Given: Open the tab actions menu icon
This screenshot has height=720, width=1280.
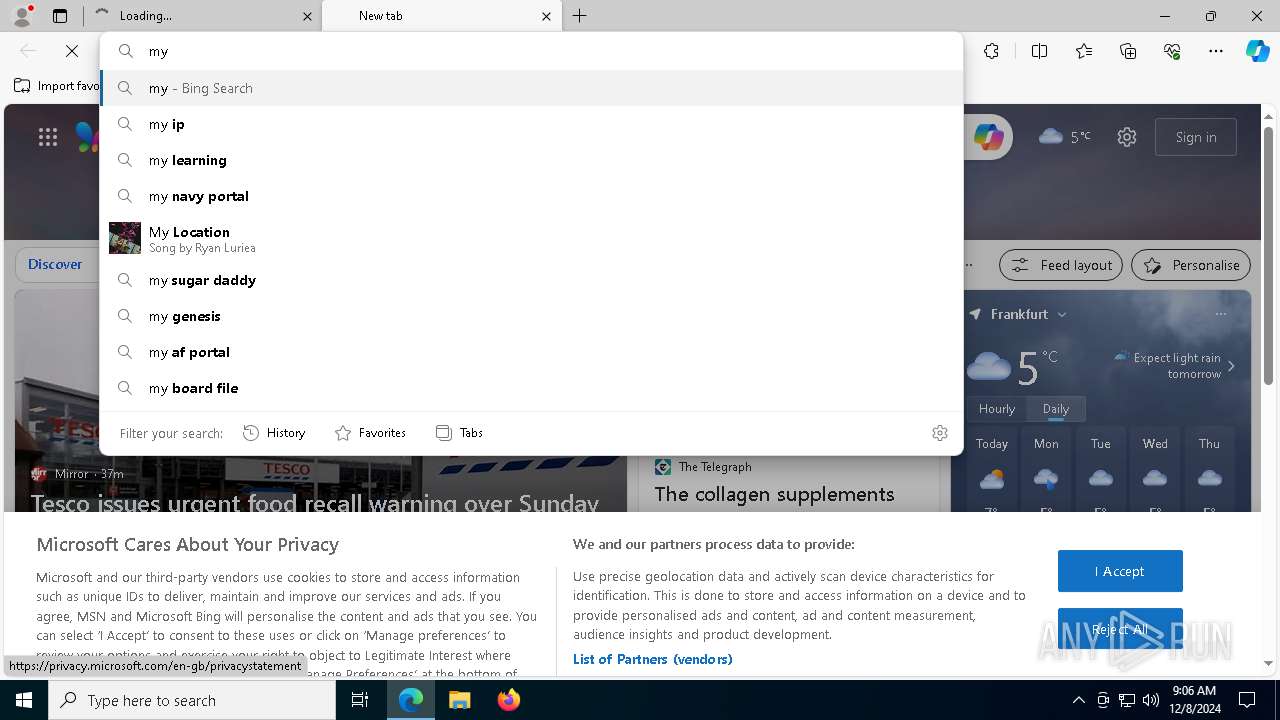Looking at the screenshot, I should pyautogui.click(x=60, y=16).
